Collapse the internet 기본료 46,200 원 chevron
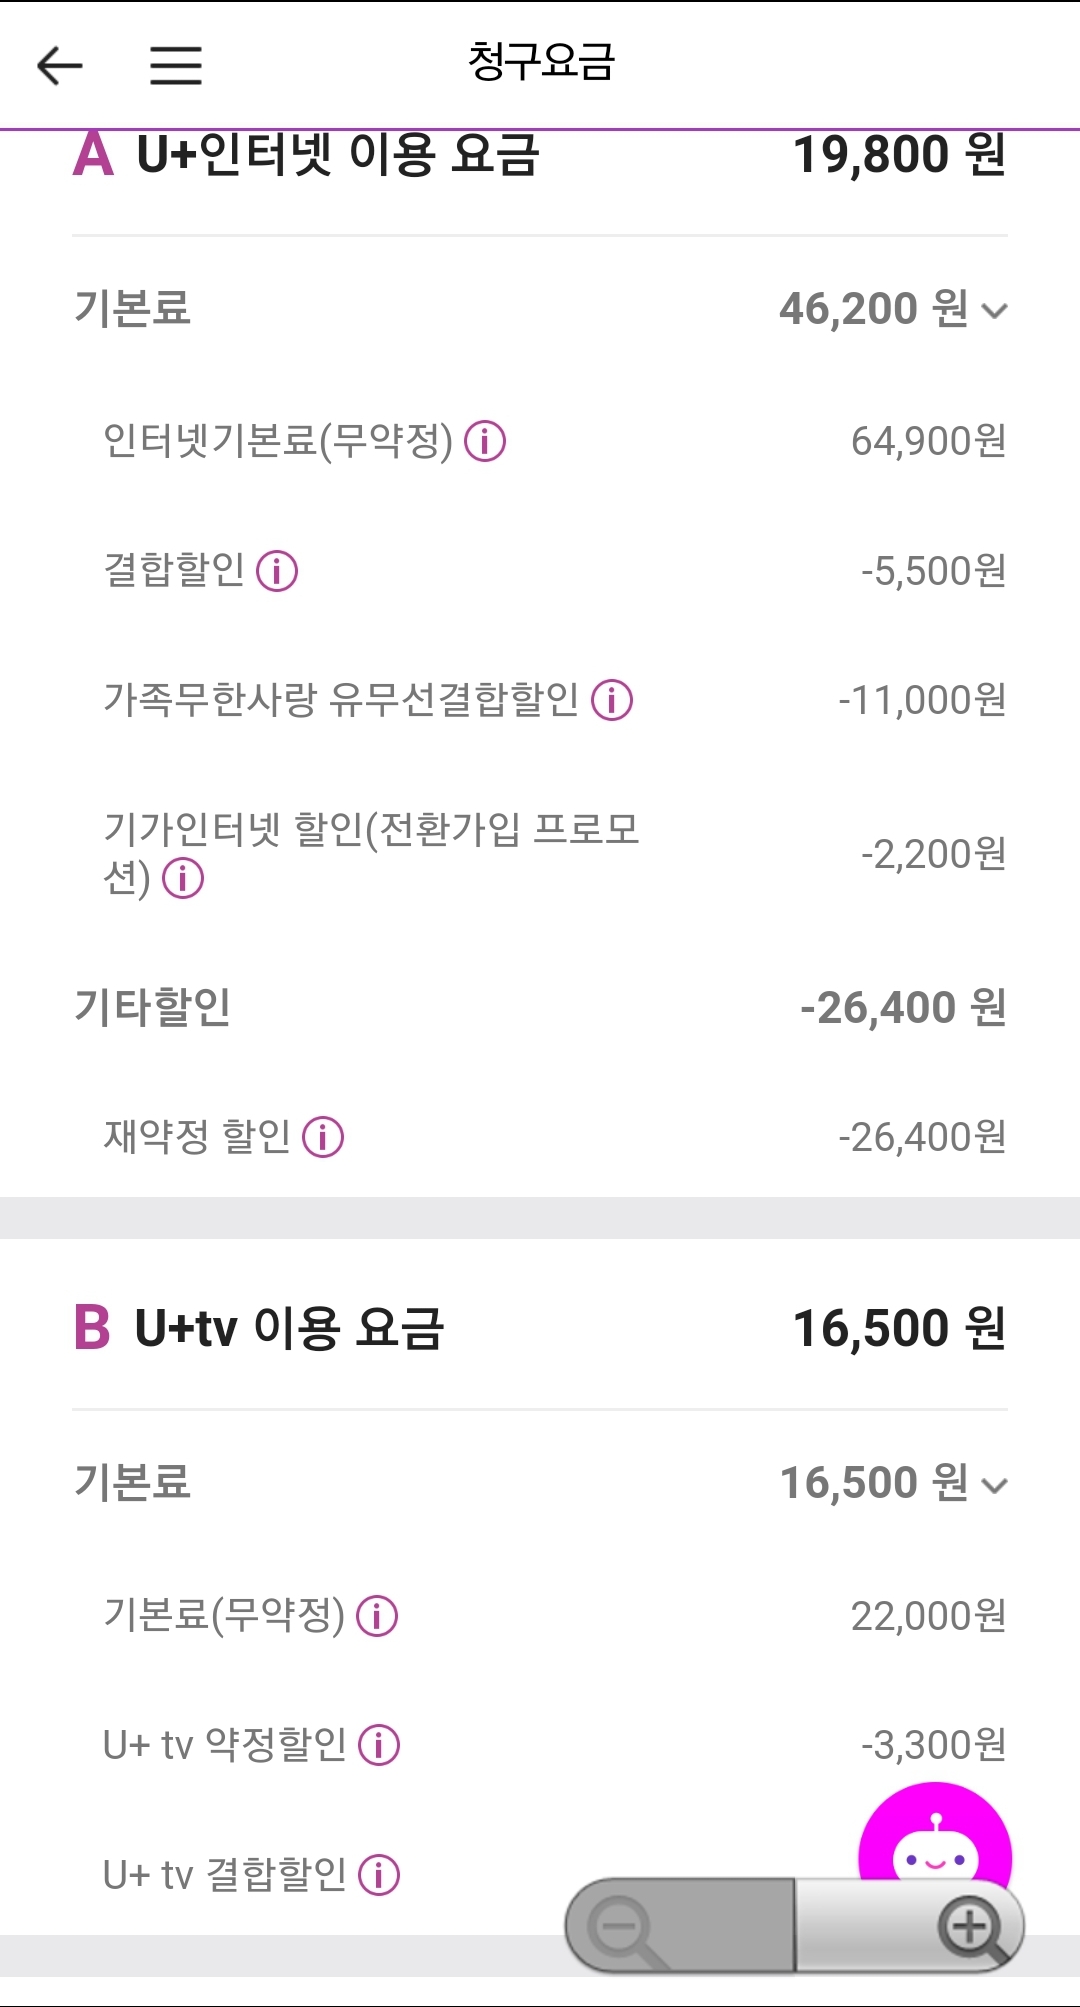 point(994,311)
